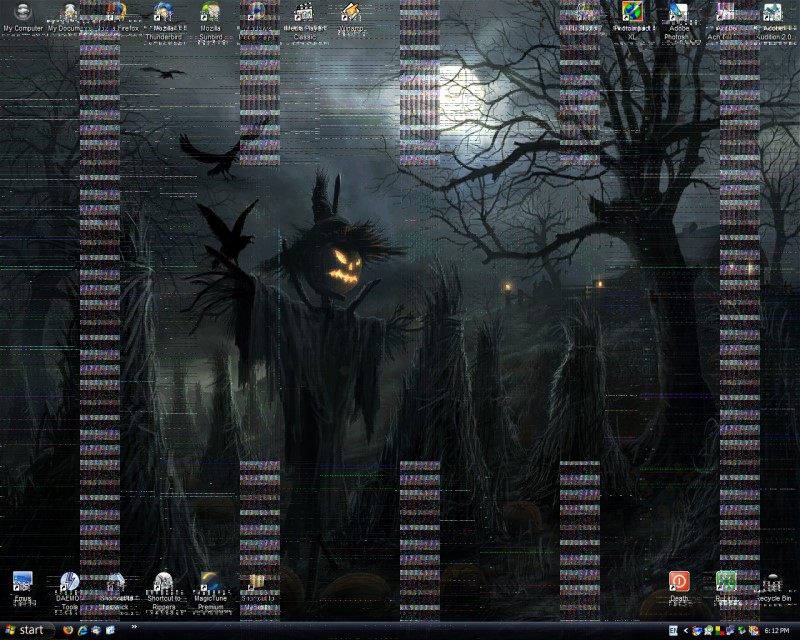Screen dimensions: 800x640
Task: Select the red Death power desktop icon
Action: (x=679, y=587)
